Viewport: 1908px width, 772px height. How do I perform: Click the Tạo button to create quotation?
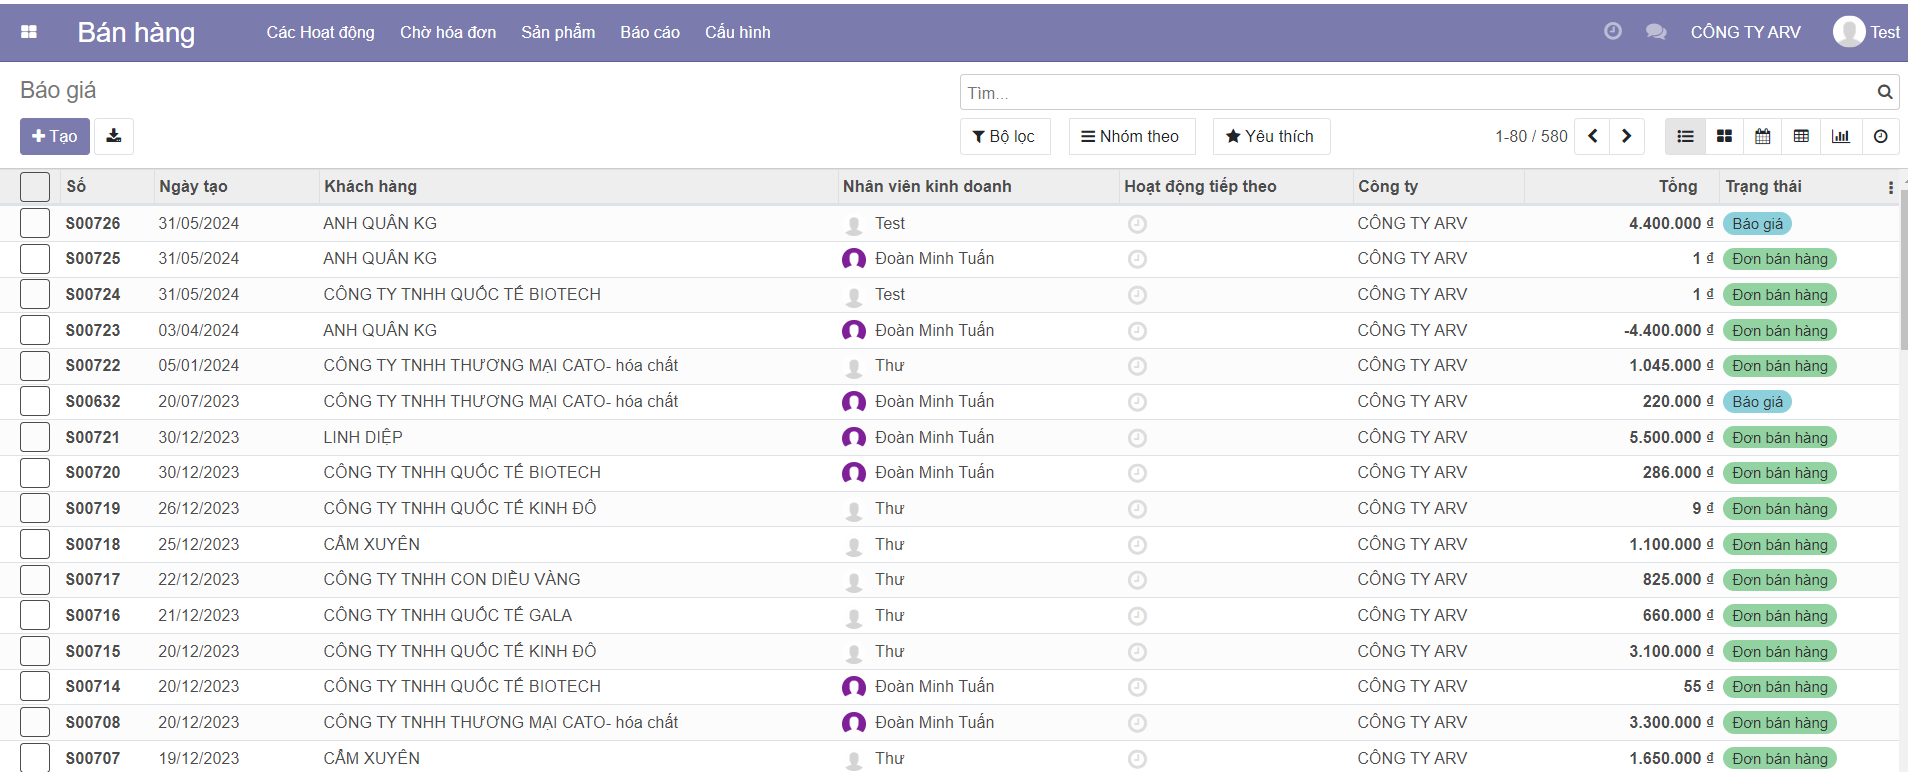pos(55,136)
